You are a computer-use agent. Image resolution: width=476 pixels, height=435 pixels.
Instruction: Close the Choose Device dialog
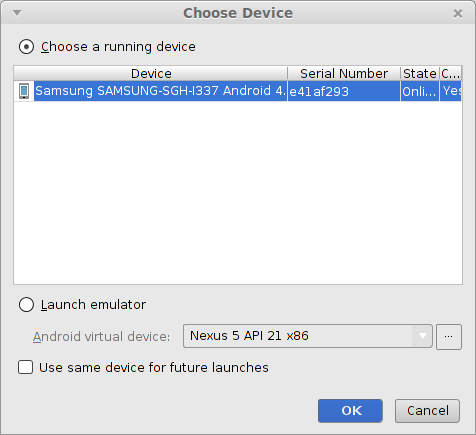click(x=458, y=13)
